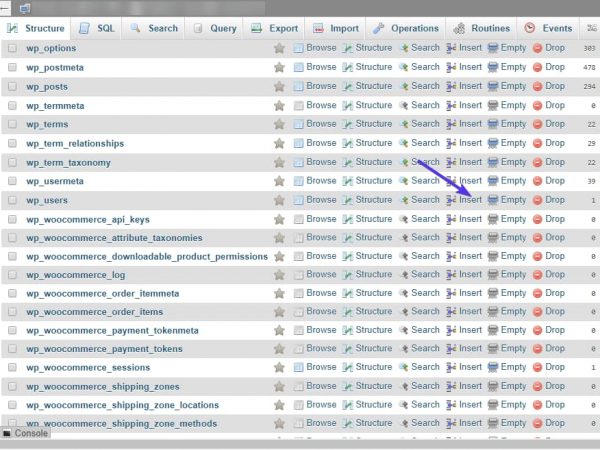Image resolution: width=600 pixels, height=450 pixels.
Task: Click Drop link for wp_woocommerce_shipping_zones
Action: click(555, 386)
